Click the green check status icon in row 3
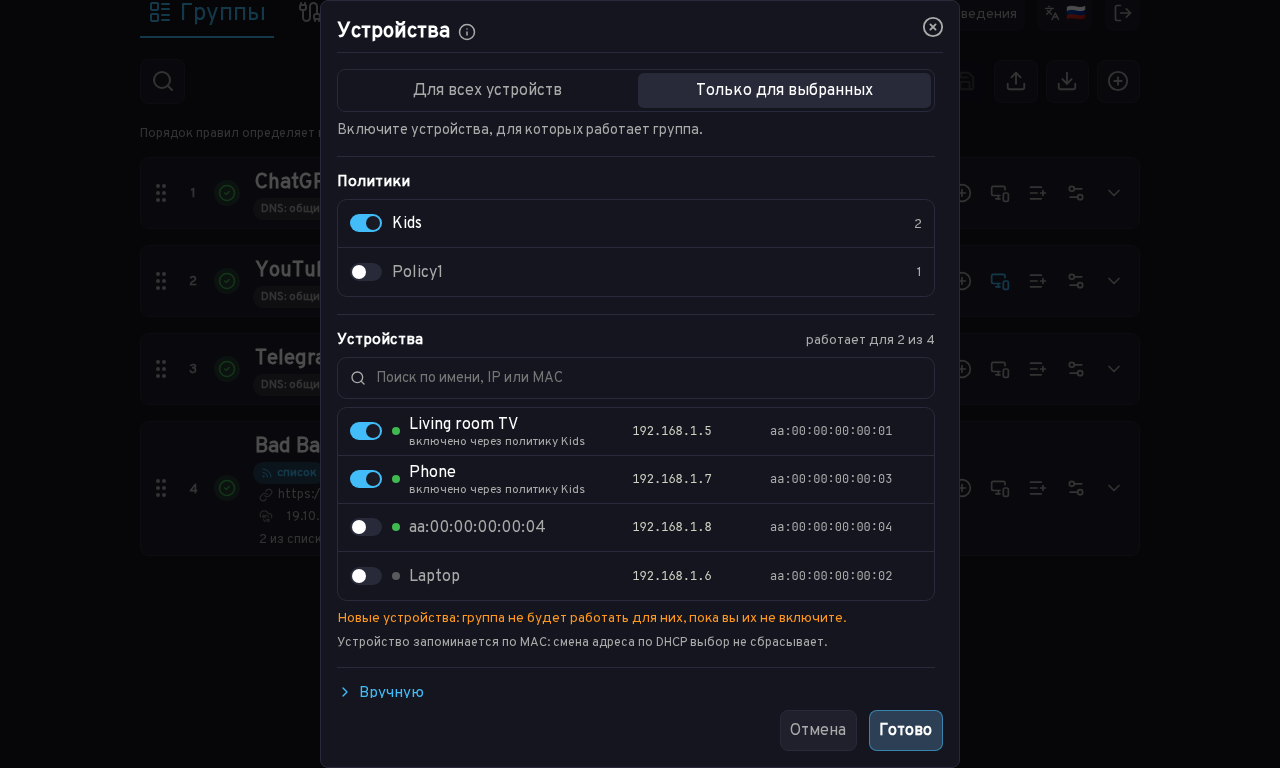Image resolution: width=1280 pixels, height=768 pixels. pos(227,369)
